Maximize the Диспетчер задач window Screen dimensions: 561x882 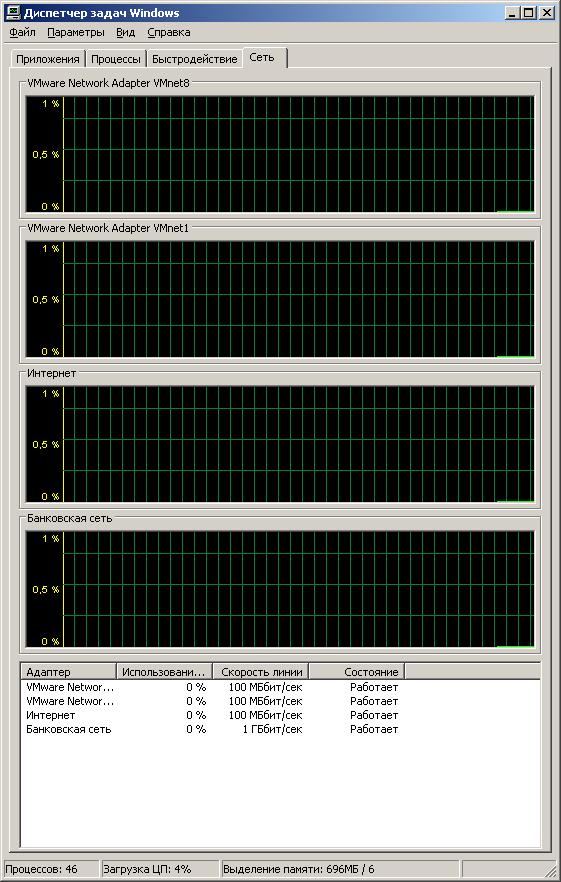[528, 12]
